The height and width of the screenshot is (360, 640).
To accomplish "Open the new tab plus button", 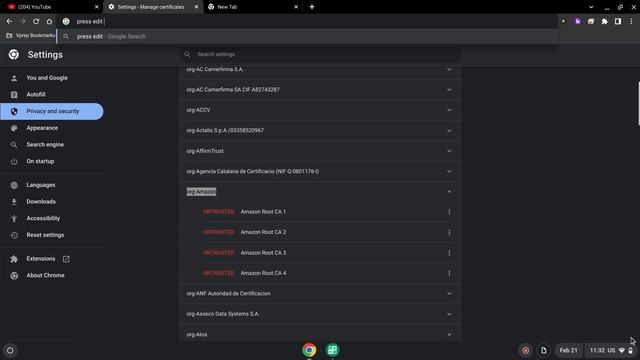I will tap(312, 7).
